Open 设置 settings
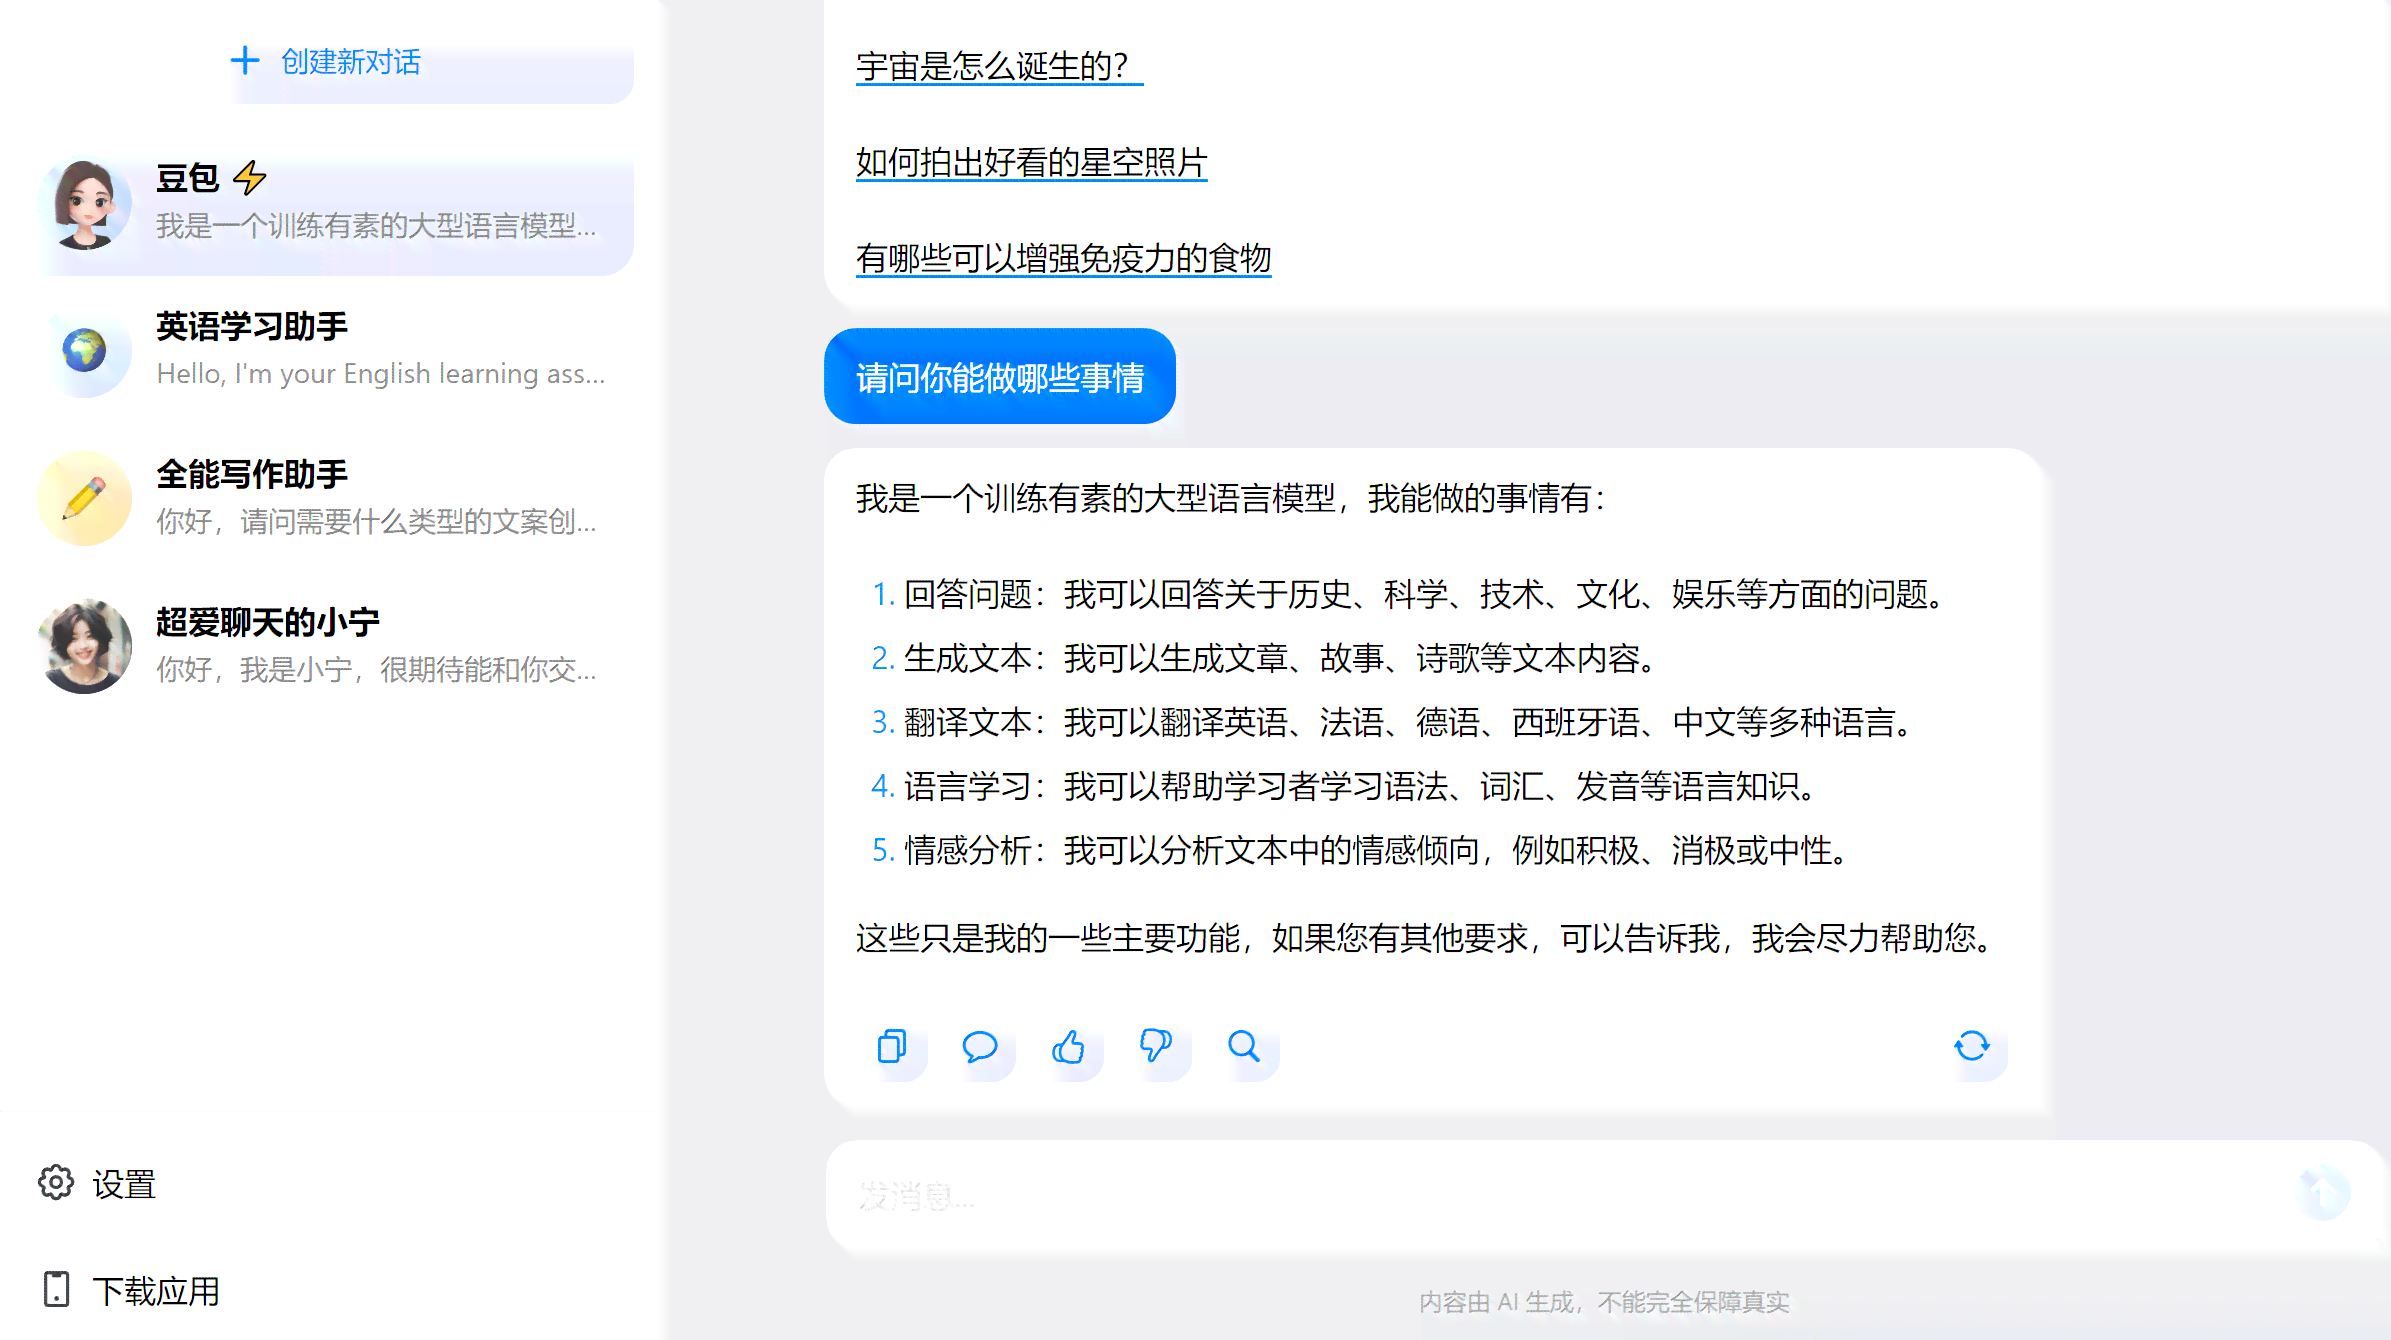 (97, 1184)
